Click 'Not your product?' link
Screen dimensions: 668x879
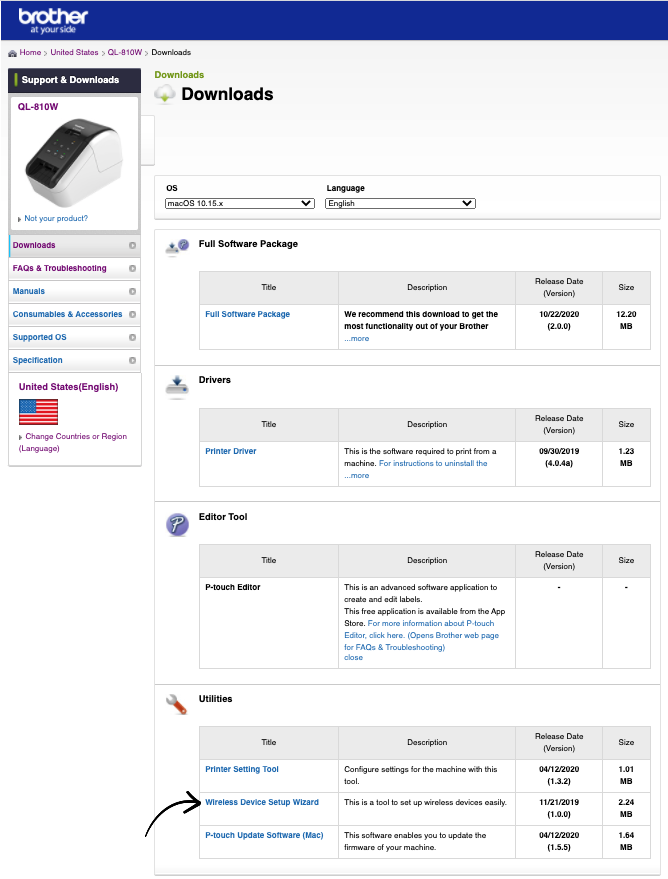click(x=56, y=218)
